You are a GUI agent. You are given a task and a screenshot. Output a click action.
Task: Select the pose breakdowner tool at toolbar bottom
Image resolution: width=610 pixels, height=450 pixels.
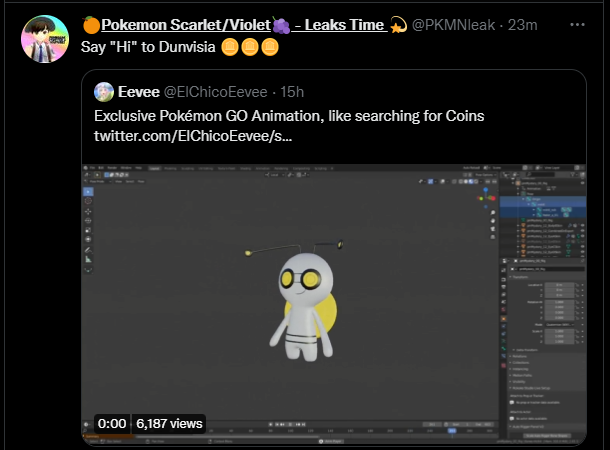[88, 270]
